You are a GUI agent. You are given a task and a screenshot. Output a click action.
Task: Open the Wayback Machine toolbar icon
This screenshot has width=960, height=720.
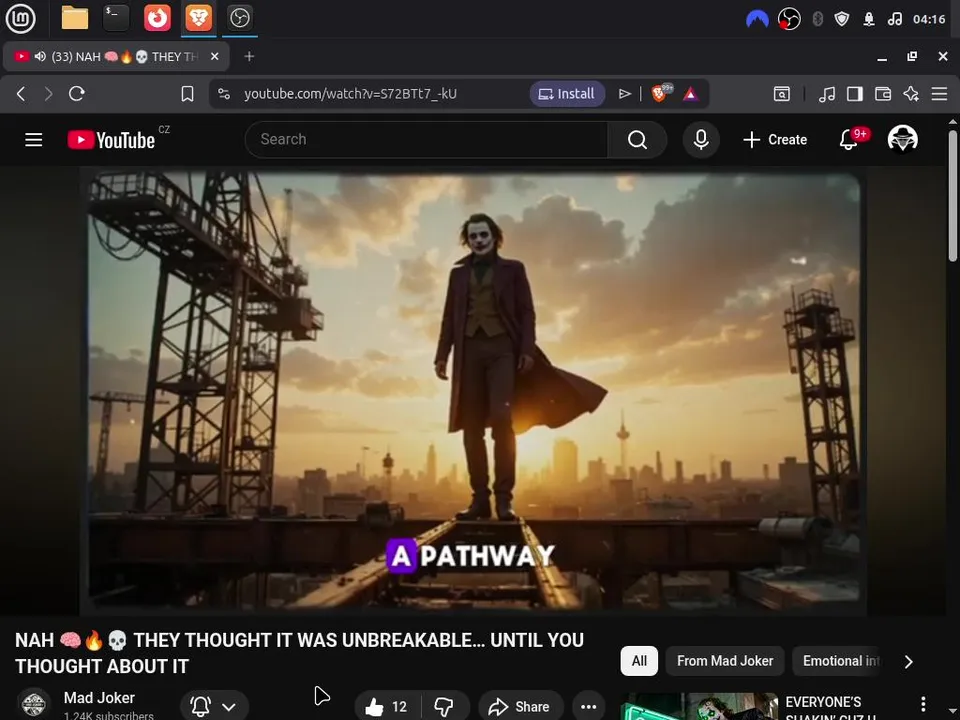point(782,94)
